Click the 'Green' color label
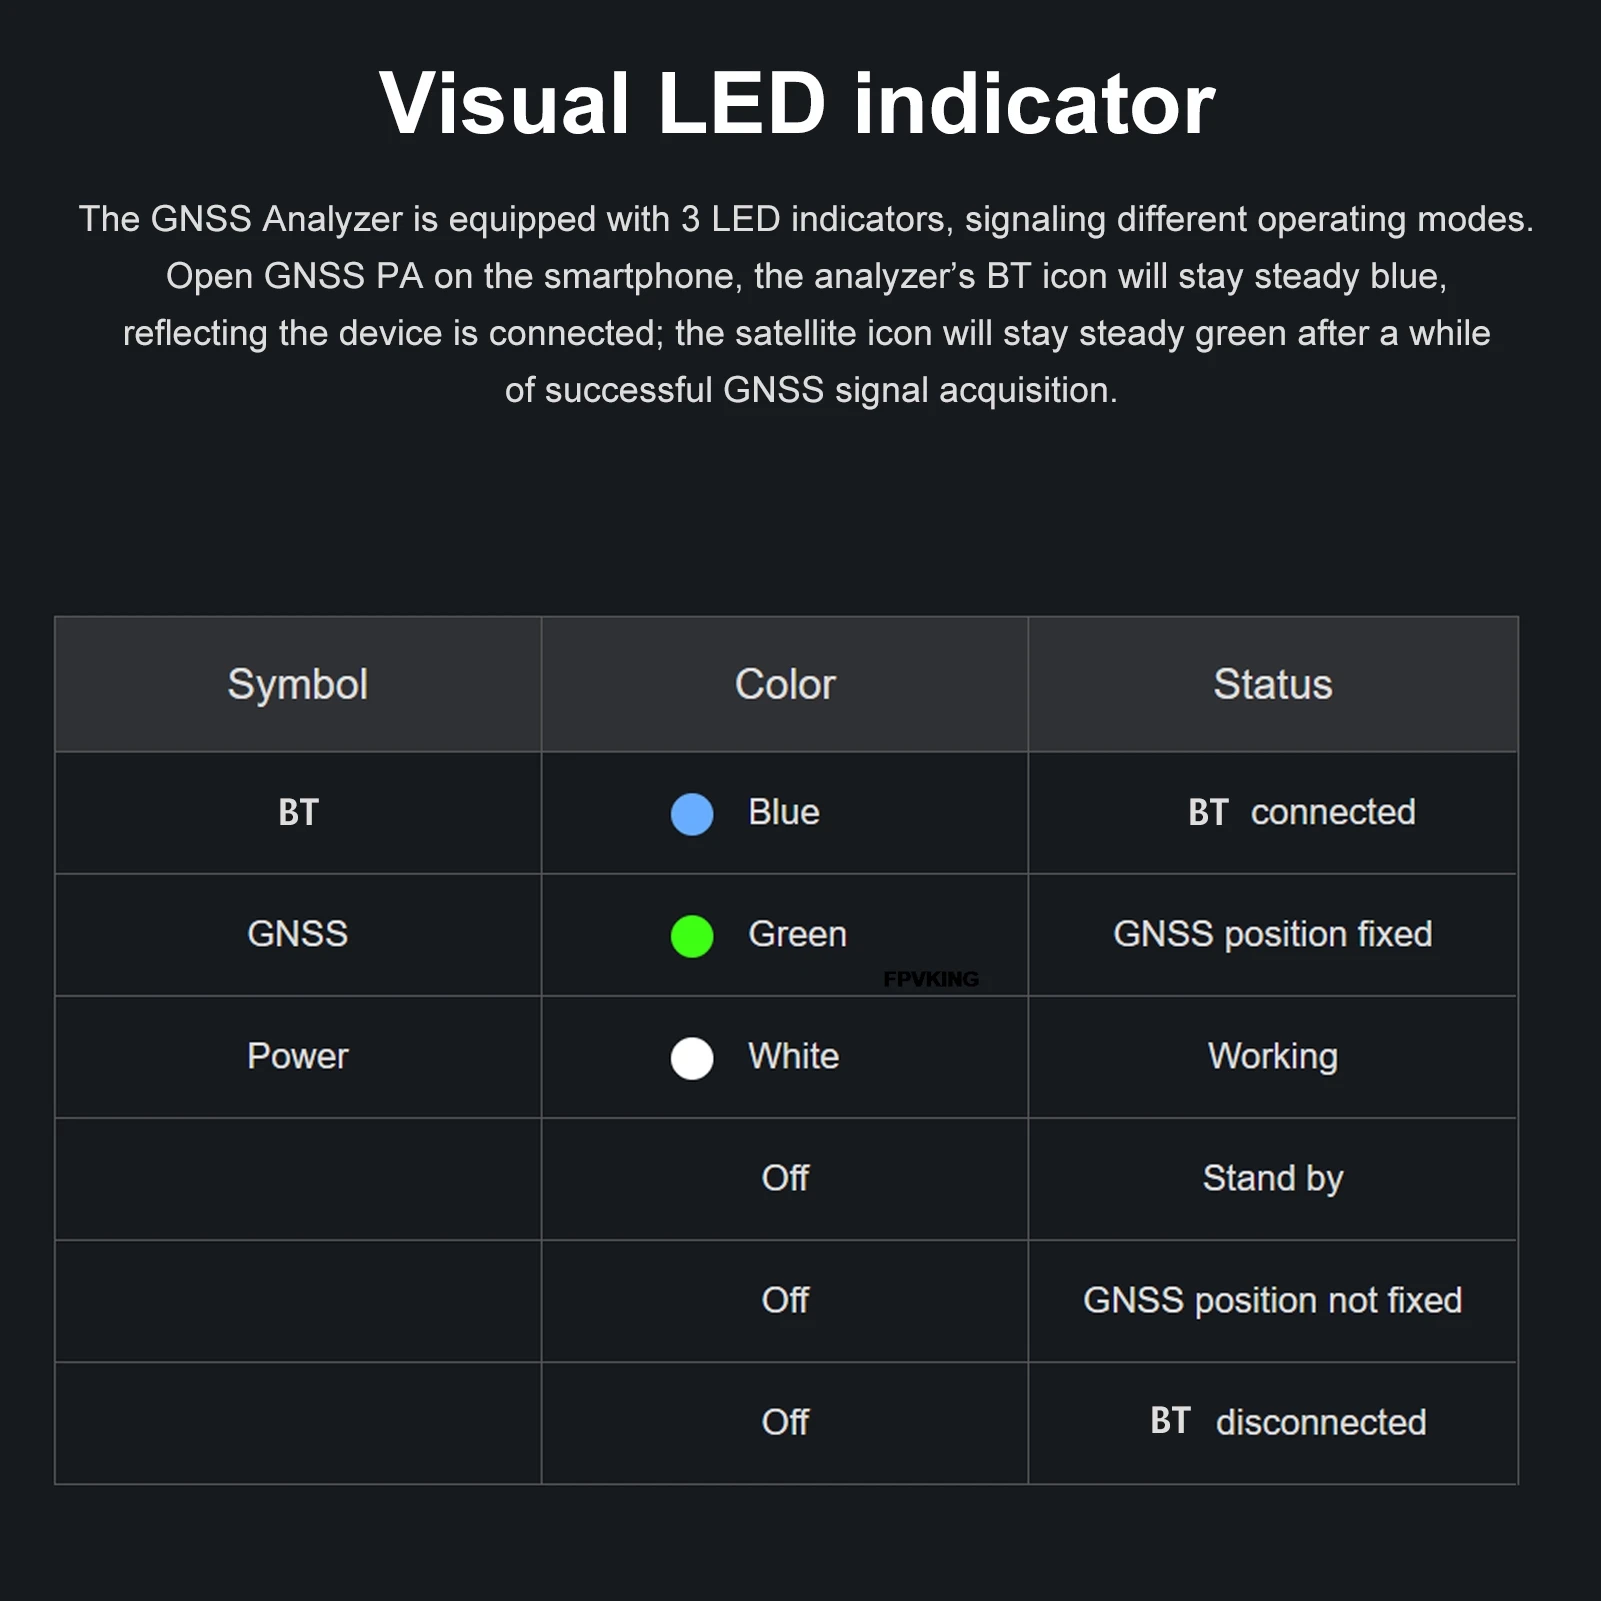1601x1601 pixels. (x=798, y=934)
